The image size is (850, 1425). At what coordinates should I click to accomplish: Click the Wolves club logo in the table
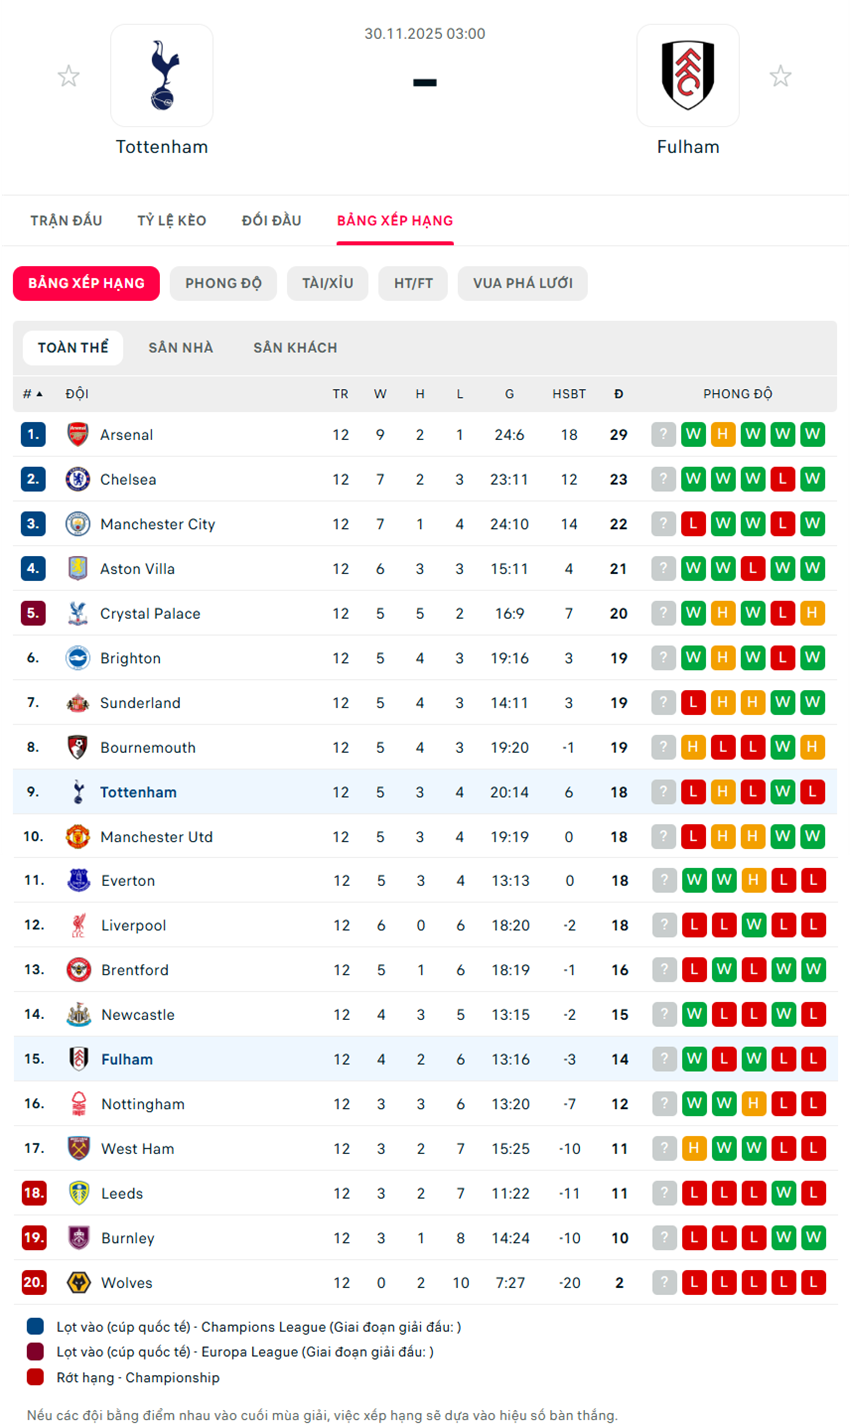click(78, 1283)
